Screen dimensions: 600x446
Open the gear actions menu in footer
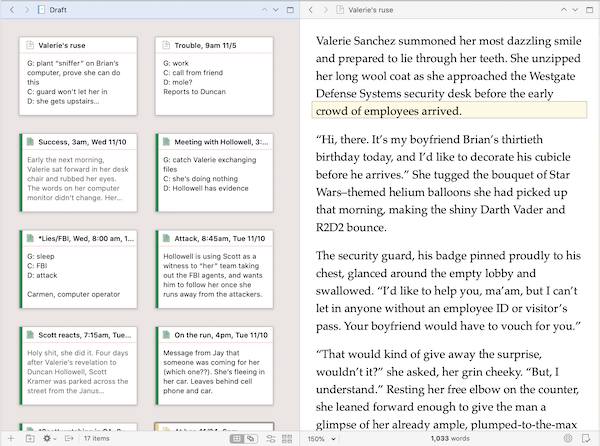pyautogui.click(x=49, y=438)
